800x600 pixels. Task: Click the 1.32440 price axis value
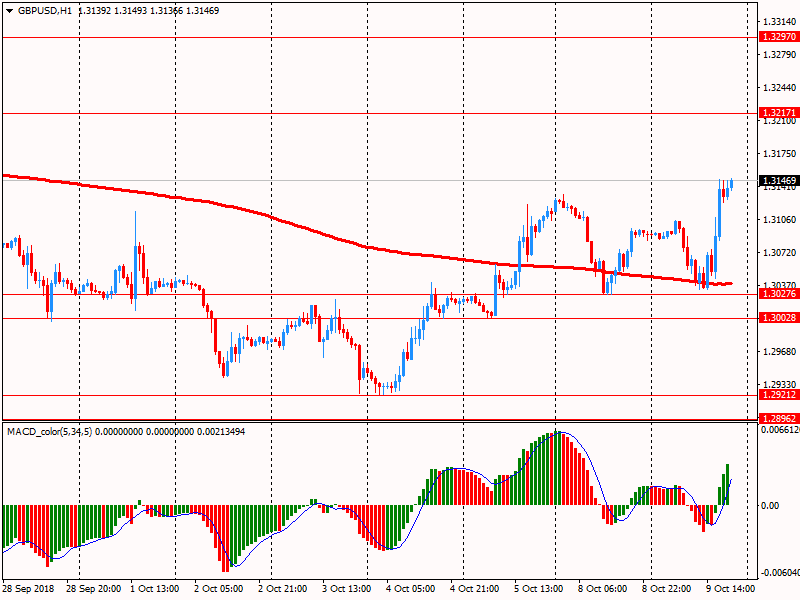tap(779, 88)
